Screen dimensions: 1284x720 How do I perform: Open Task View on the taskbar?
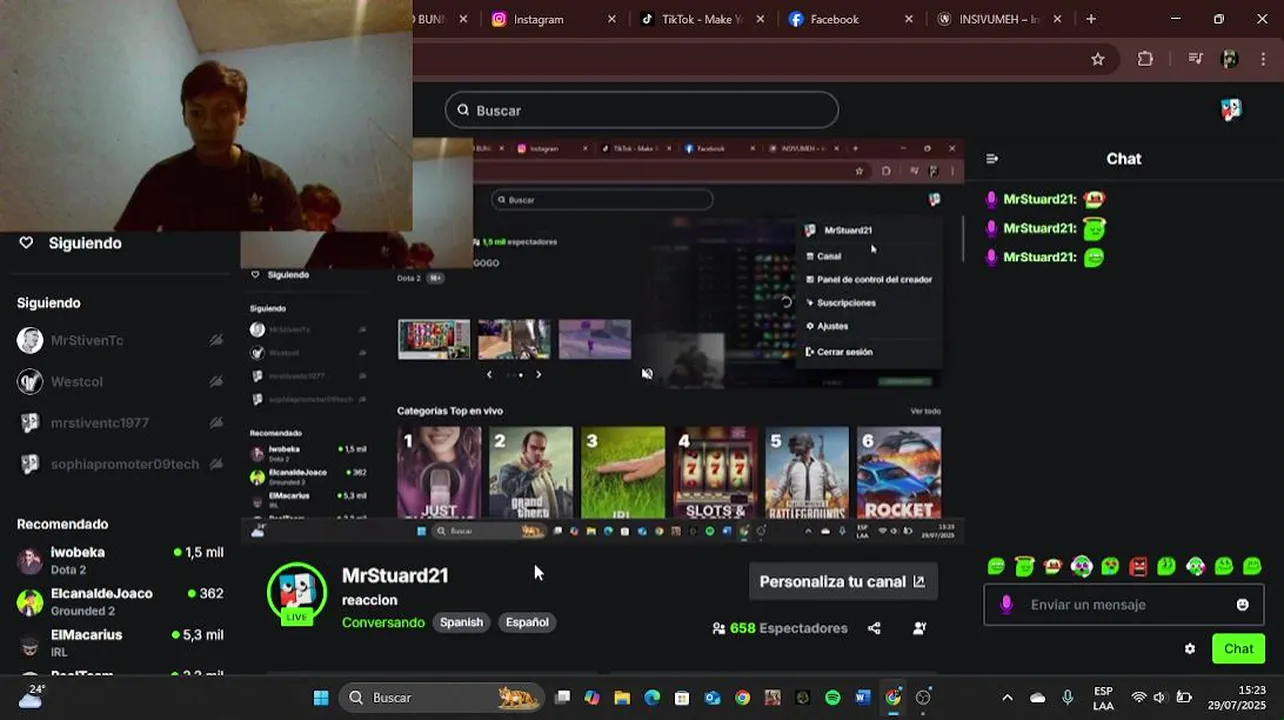click(x=563, y=698)
